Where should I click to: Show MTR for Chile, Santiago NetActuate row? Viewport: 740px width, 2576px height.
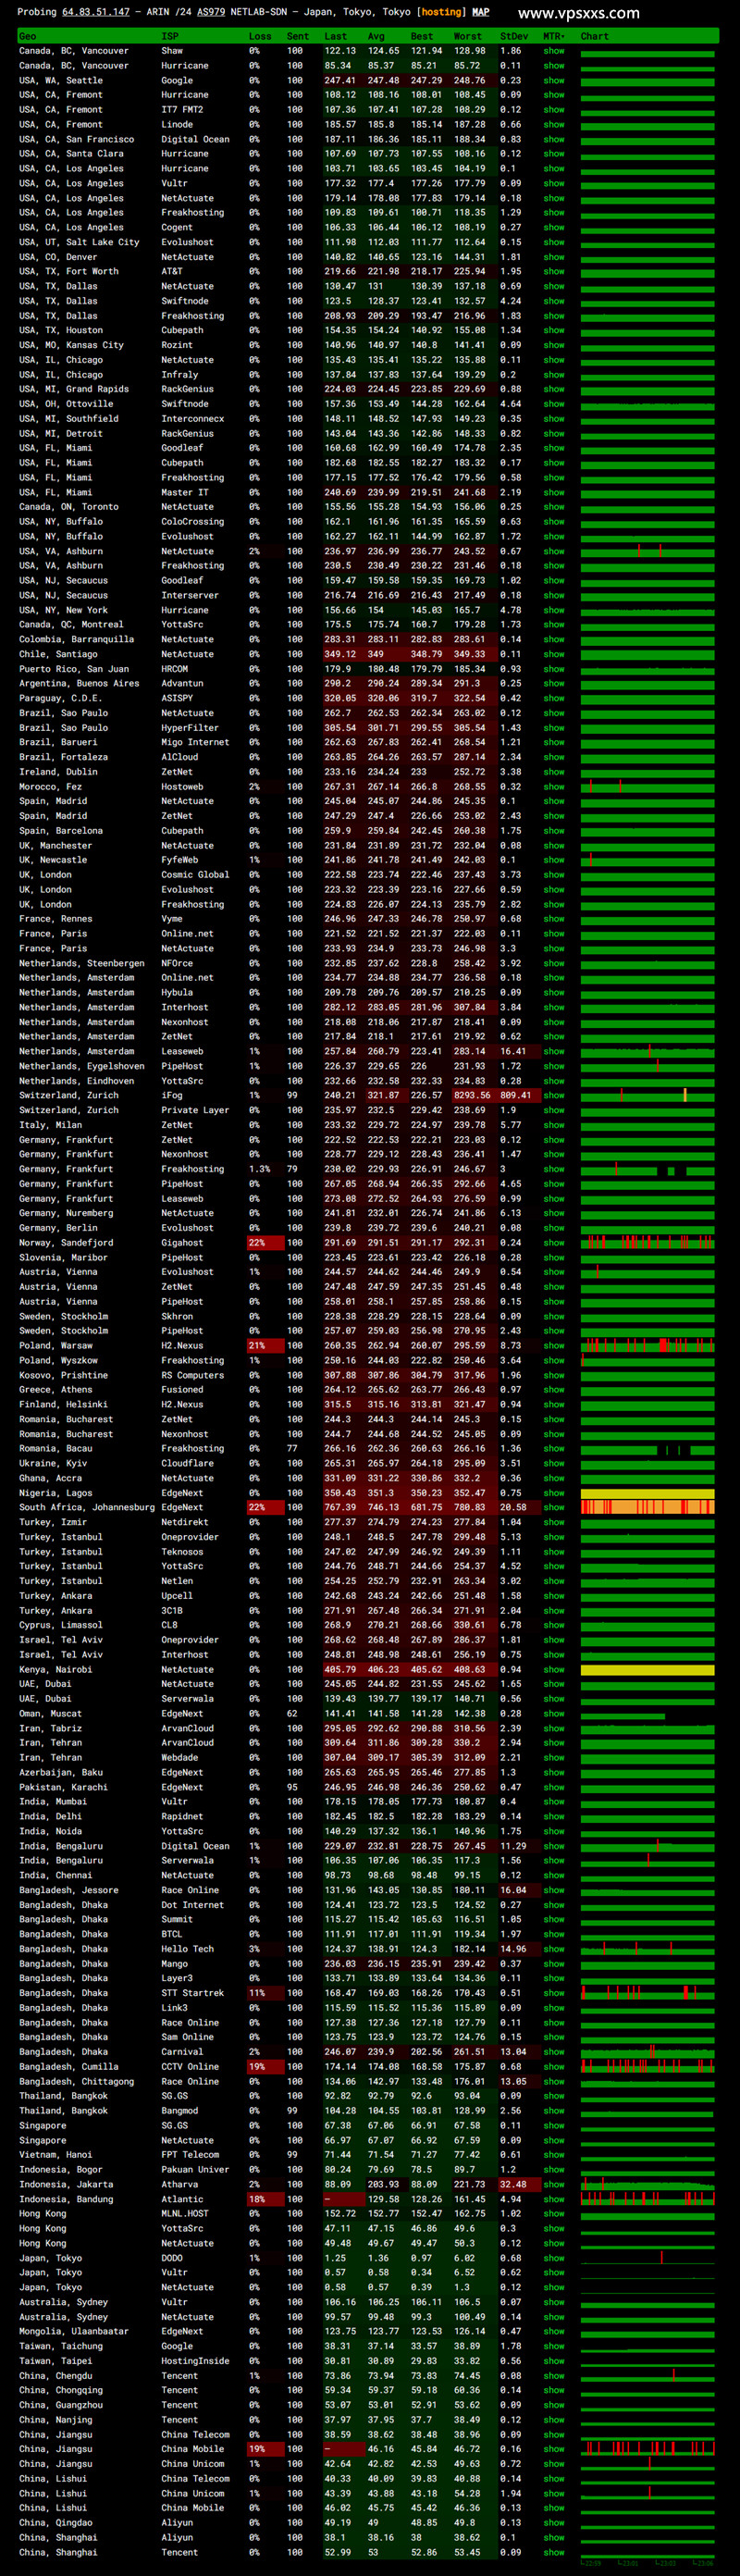tap(553, 655)
